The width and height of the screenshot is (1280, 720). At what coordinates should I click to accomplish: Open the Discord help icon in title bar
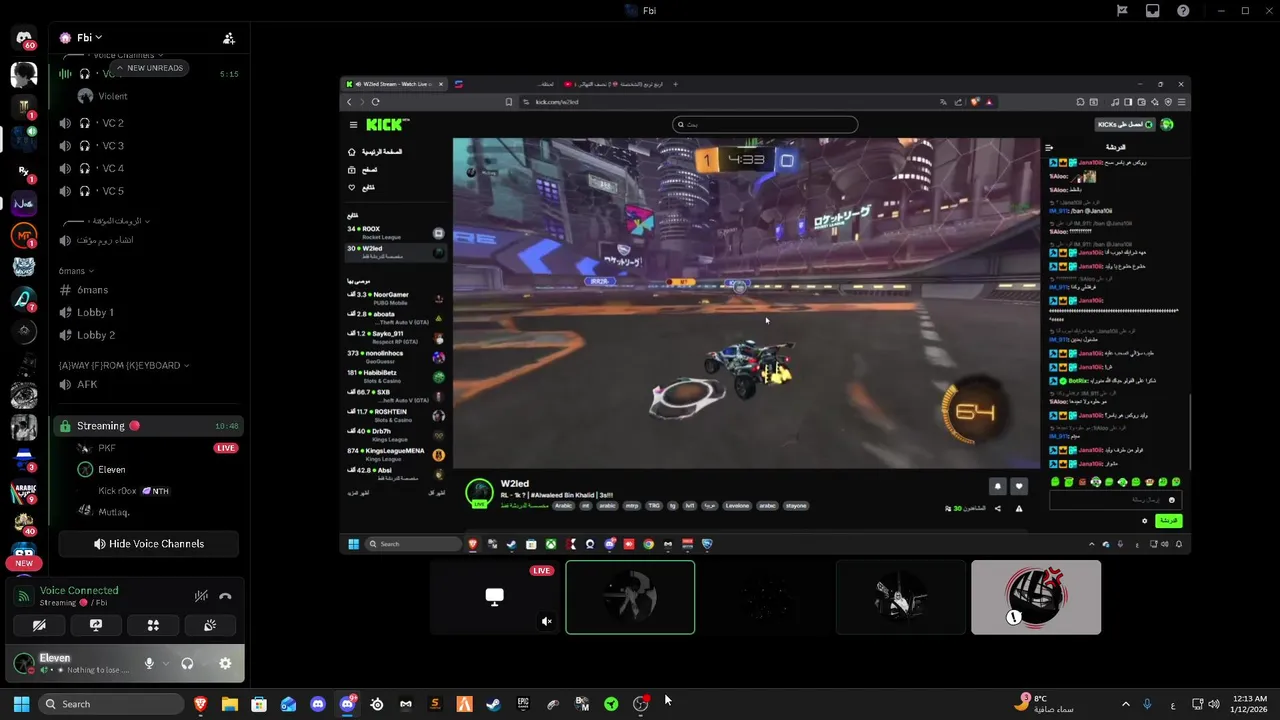(x=1183, y=11)
